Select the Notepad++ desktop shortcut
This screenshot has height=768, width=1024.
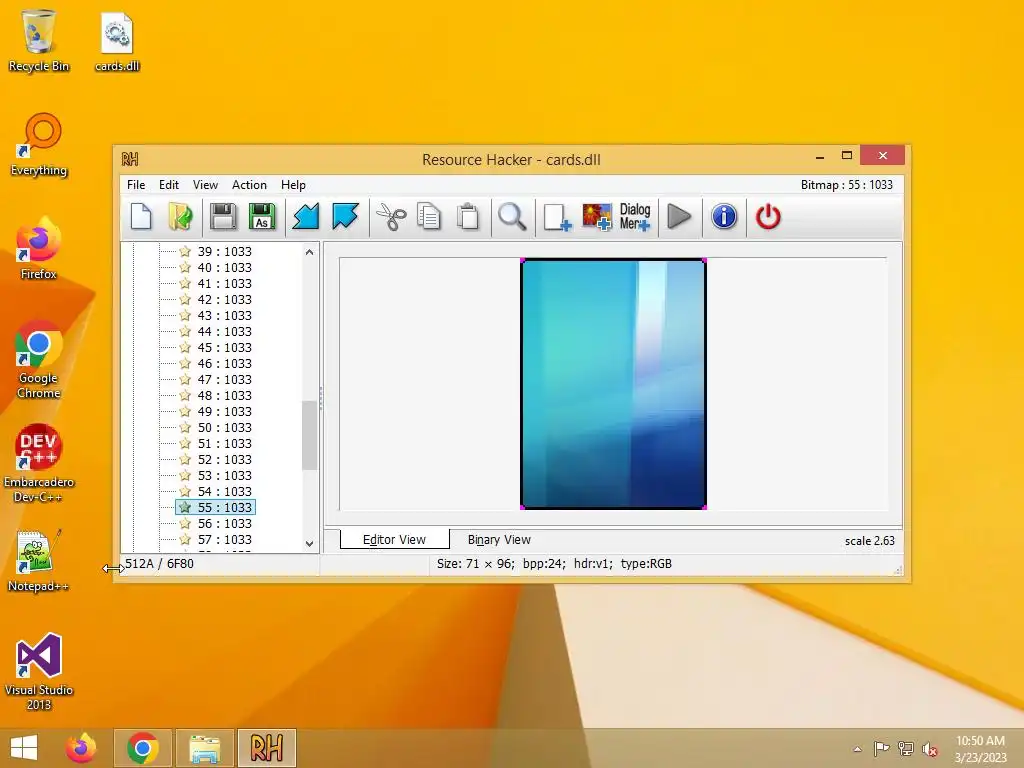click(x=39, y=560)
